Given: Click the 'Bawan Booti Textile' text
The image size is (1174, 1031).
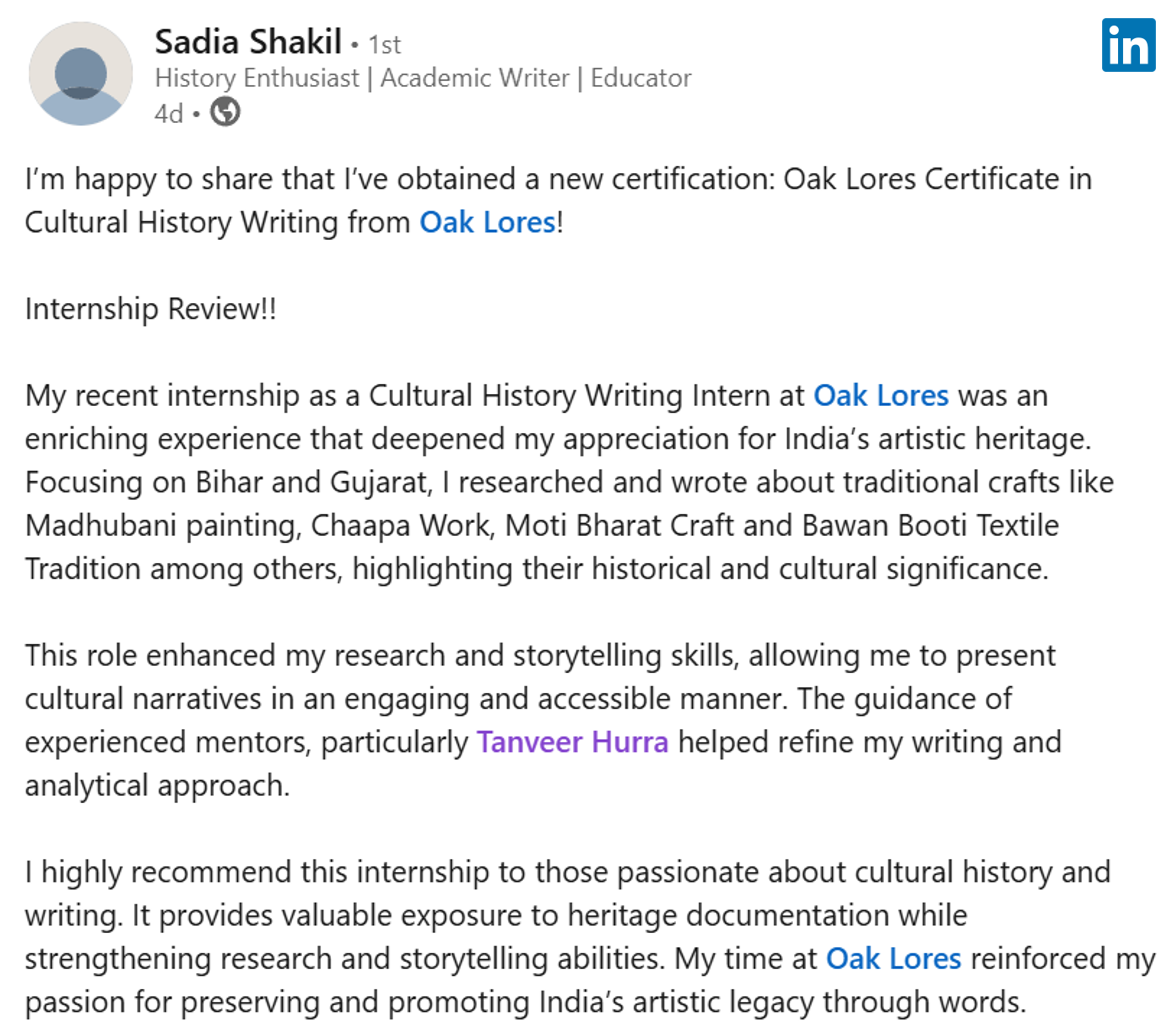Looking at the screenshot, I should pos(931,526).
